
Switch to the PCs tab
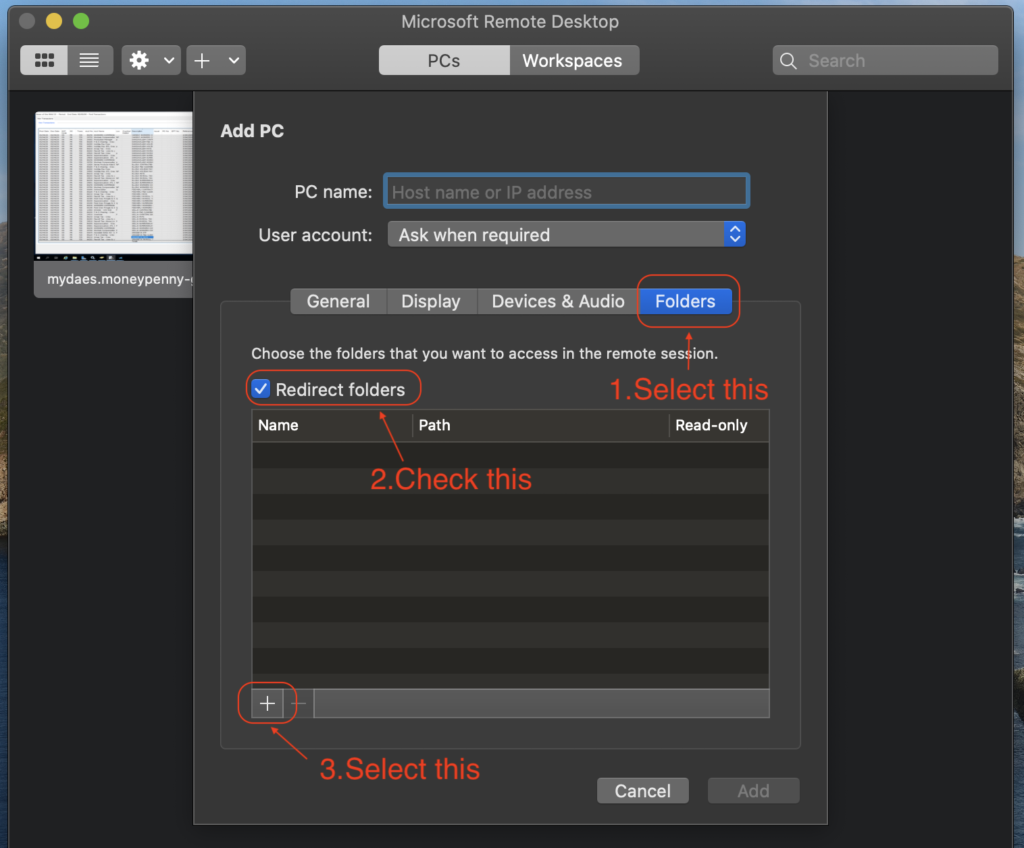pyautogui.click(x=444, y=60)
